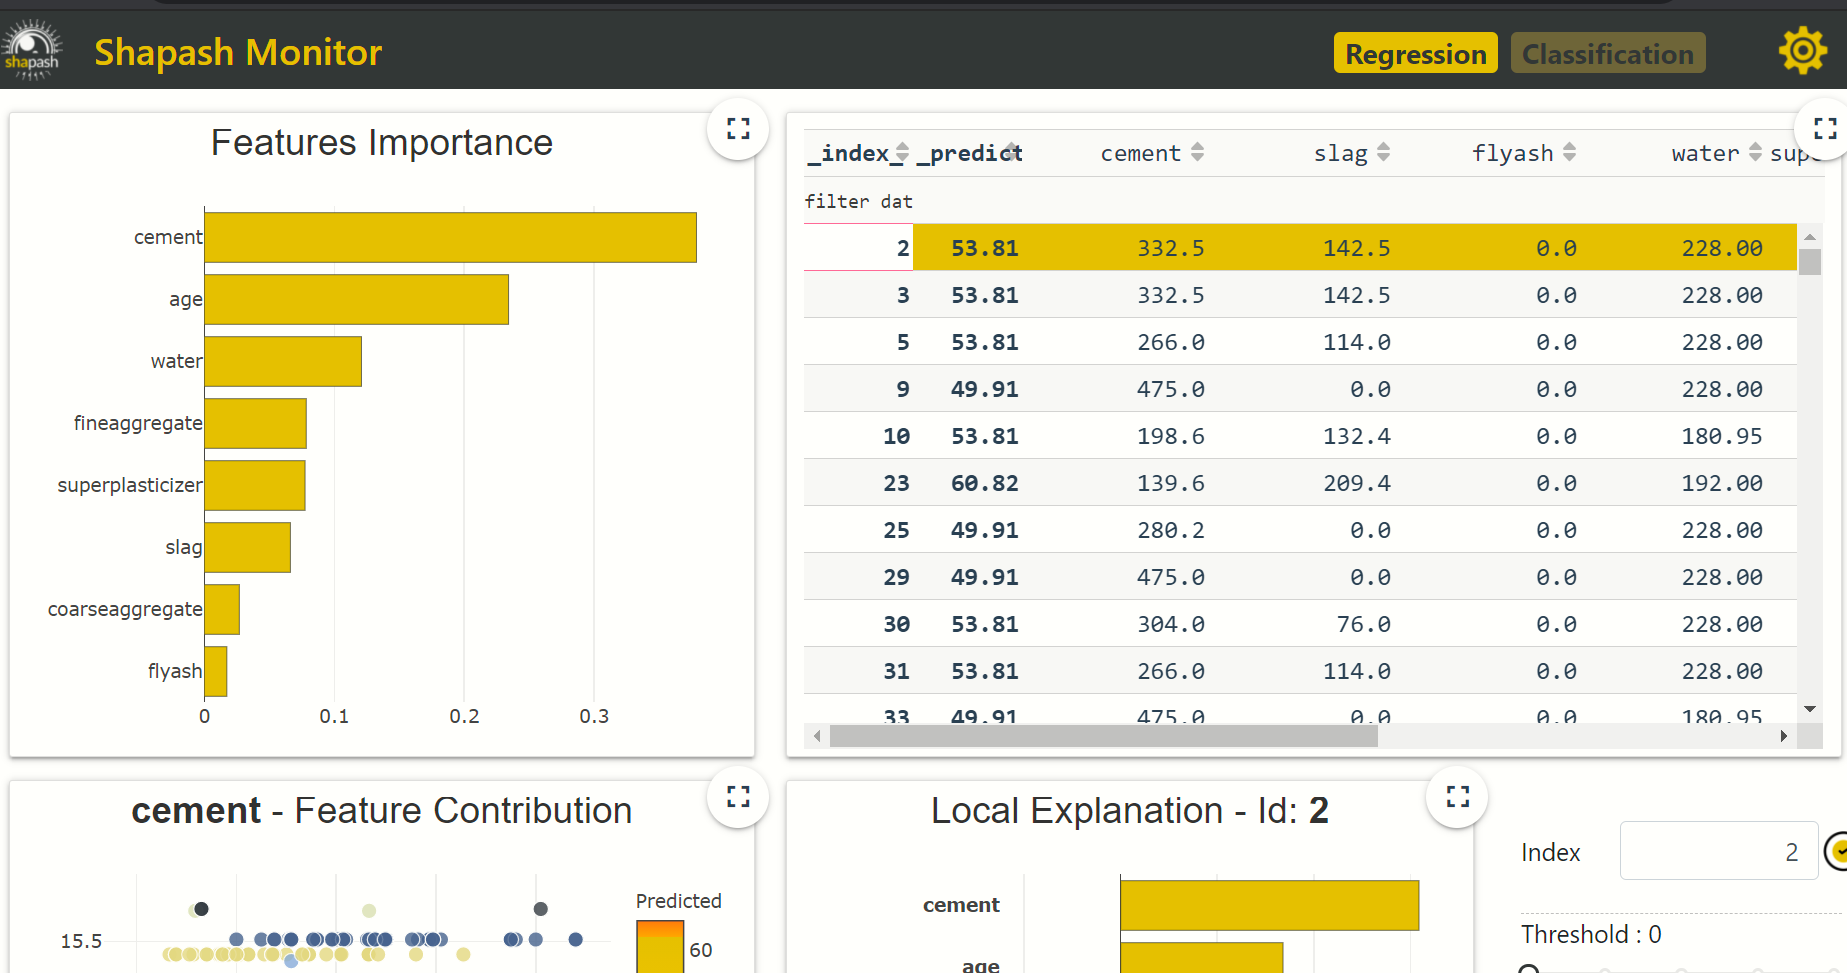Click cement value 280.2
The height and width of the screenshot is (973, 1847).
pos(1170,530)
